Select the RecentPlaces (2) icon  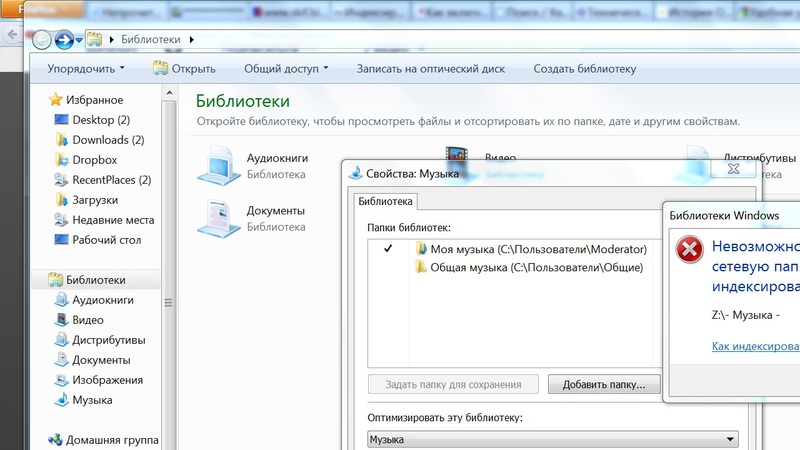tap(61, 180)
